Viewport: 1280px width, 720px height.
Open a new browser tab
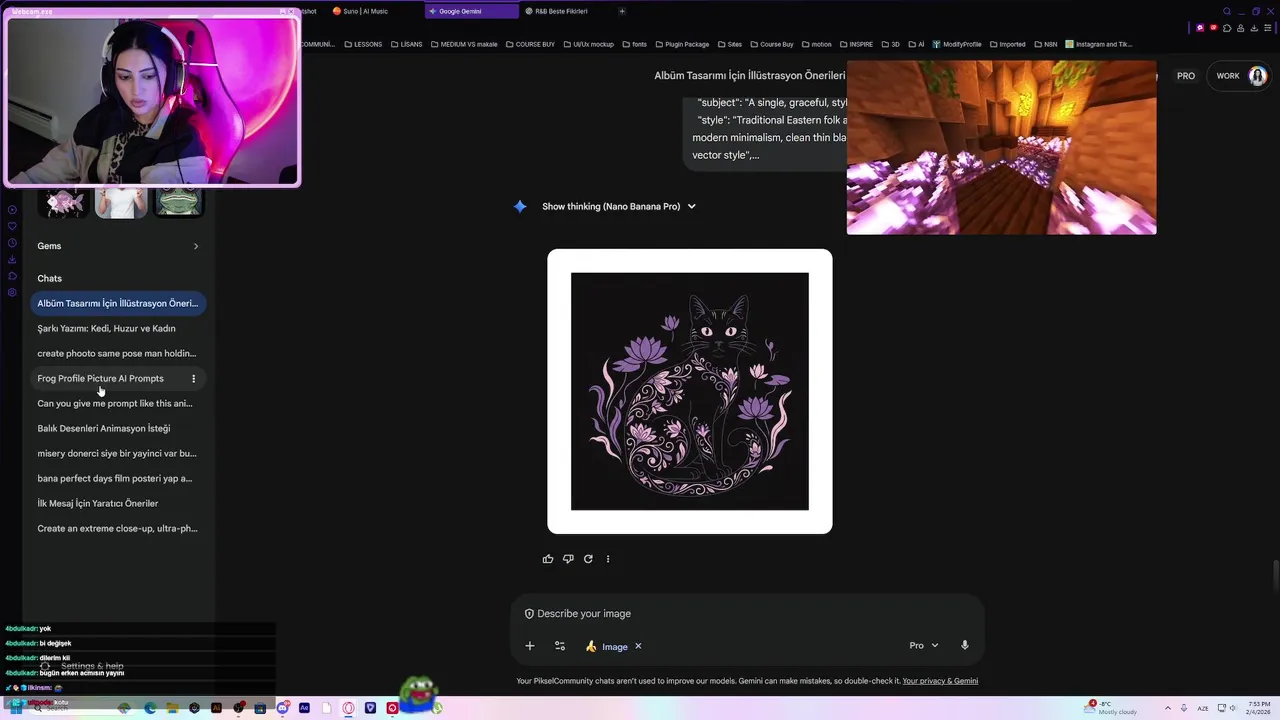[622, 11]
